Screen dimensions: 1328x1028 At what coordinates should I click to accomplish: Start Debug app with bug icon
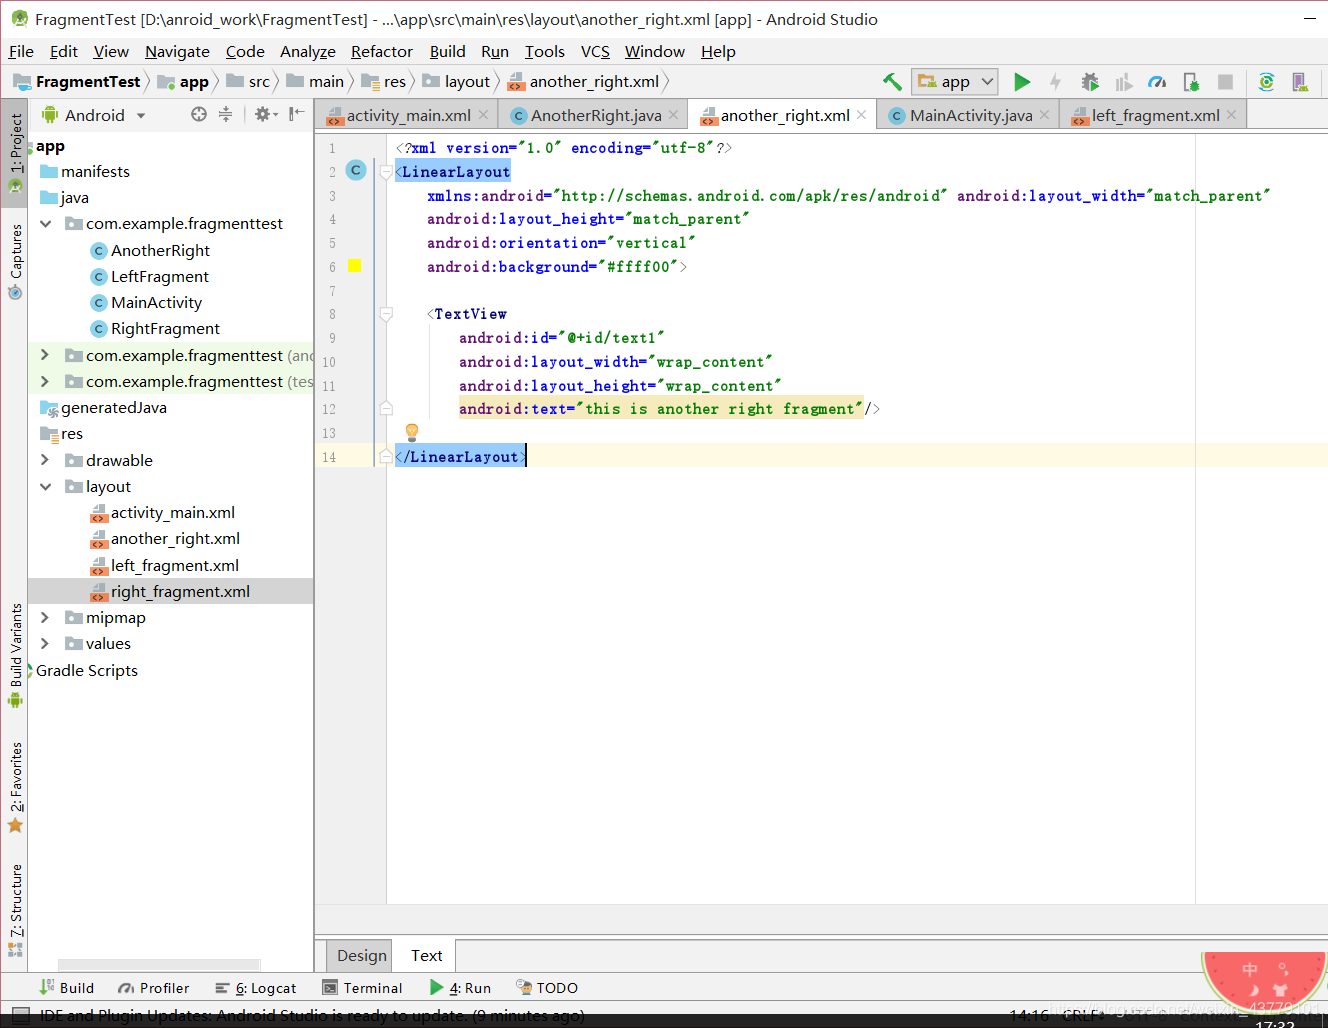tap(1090, 82)
